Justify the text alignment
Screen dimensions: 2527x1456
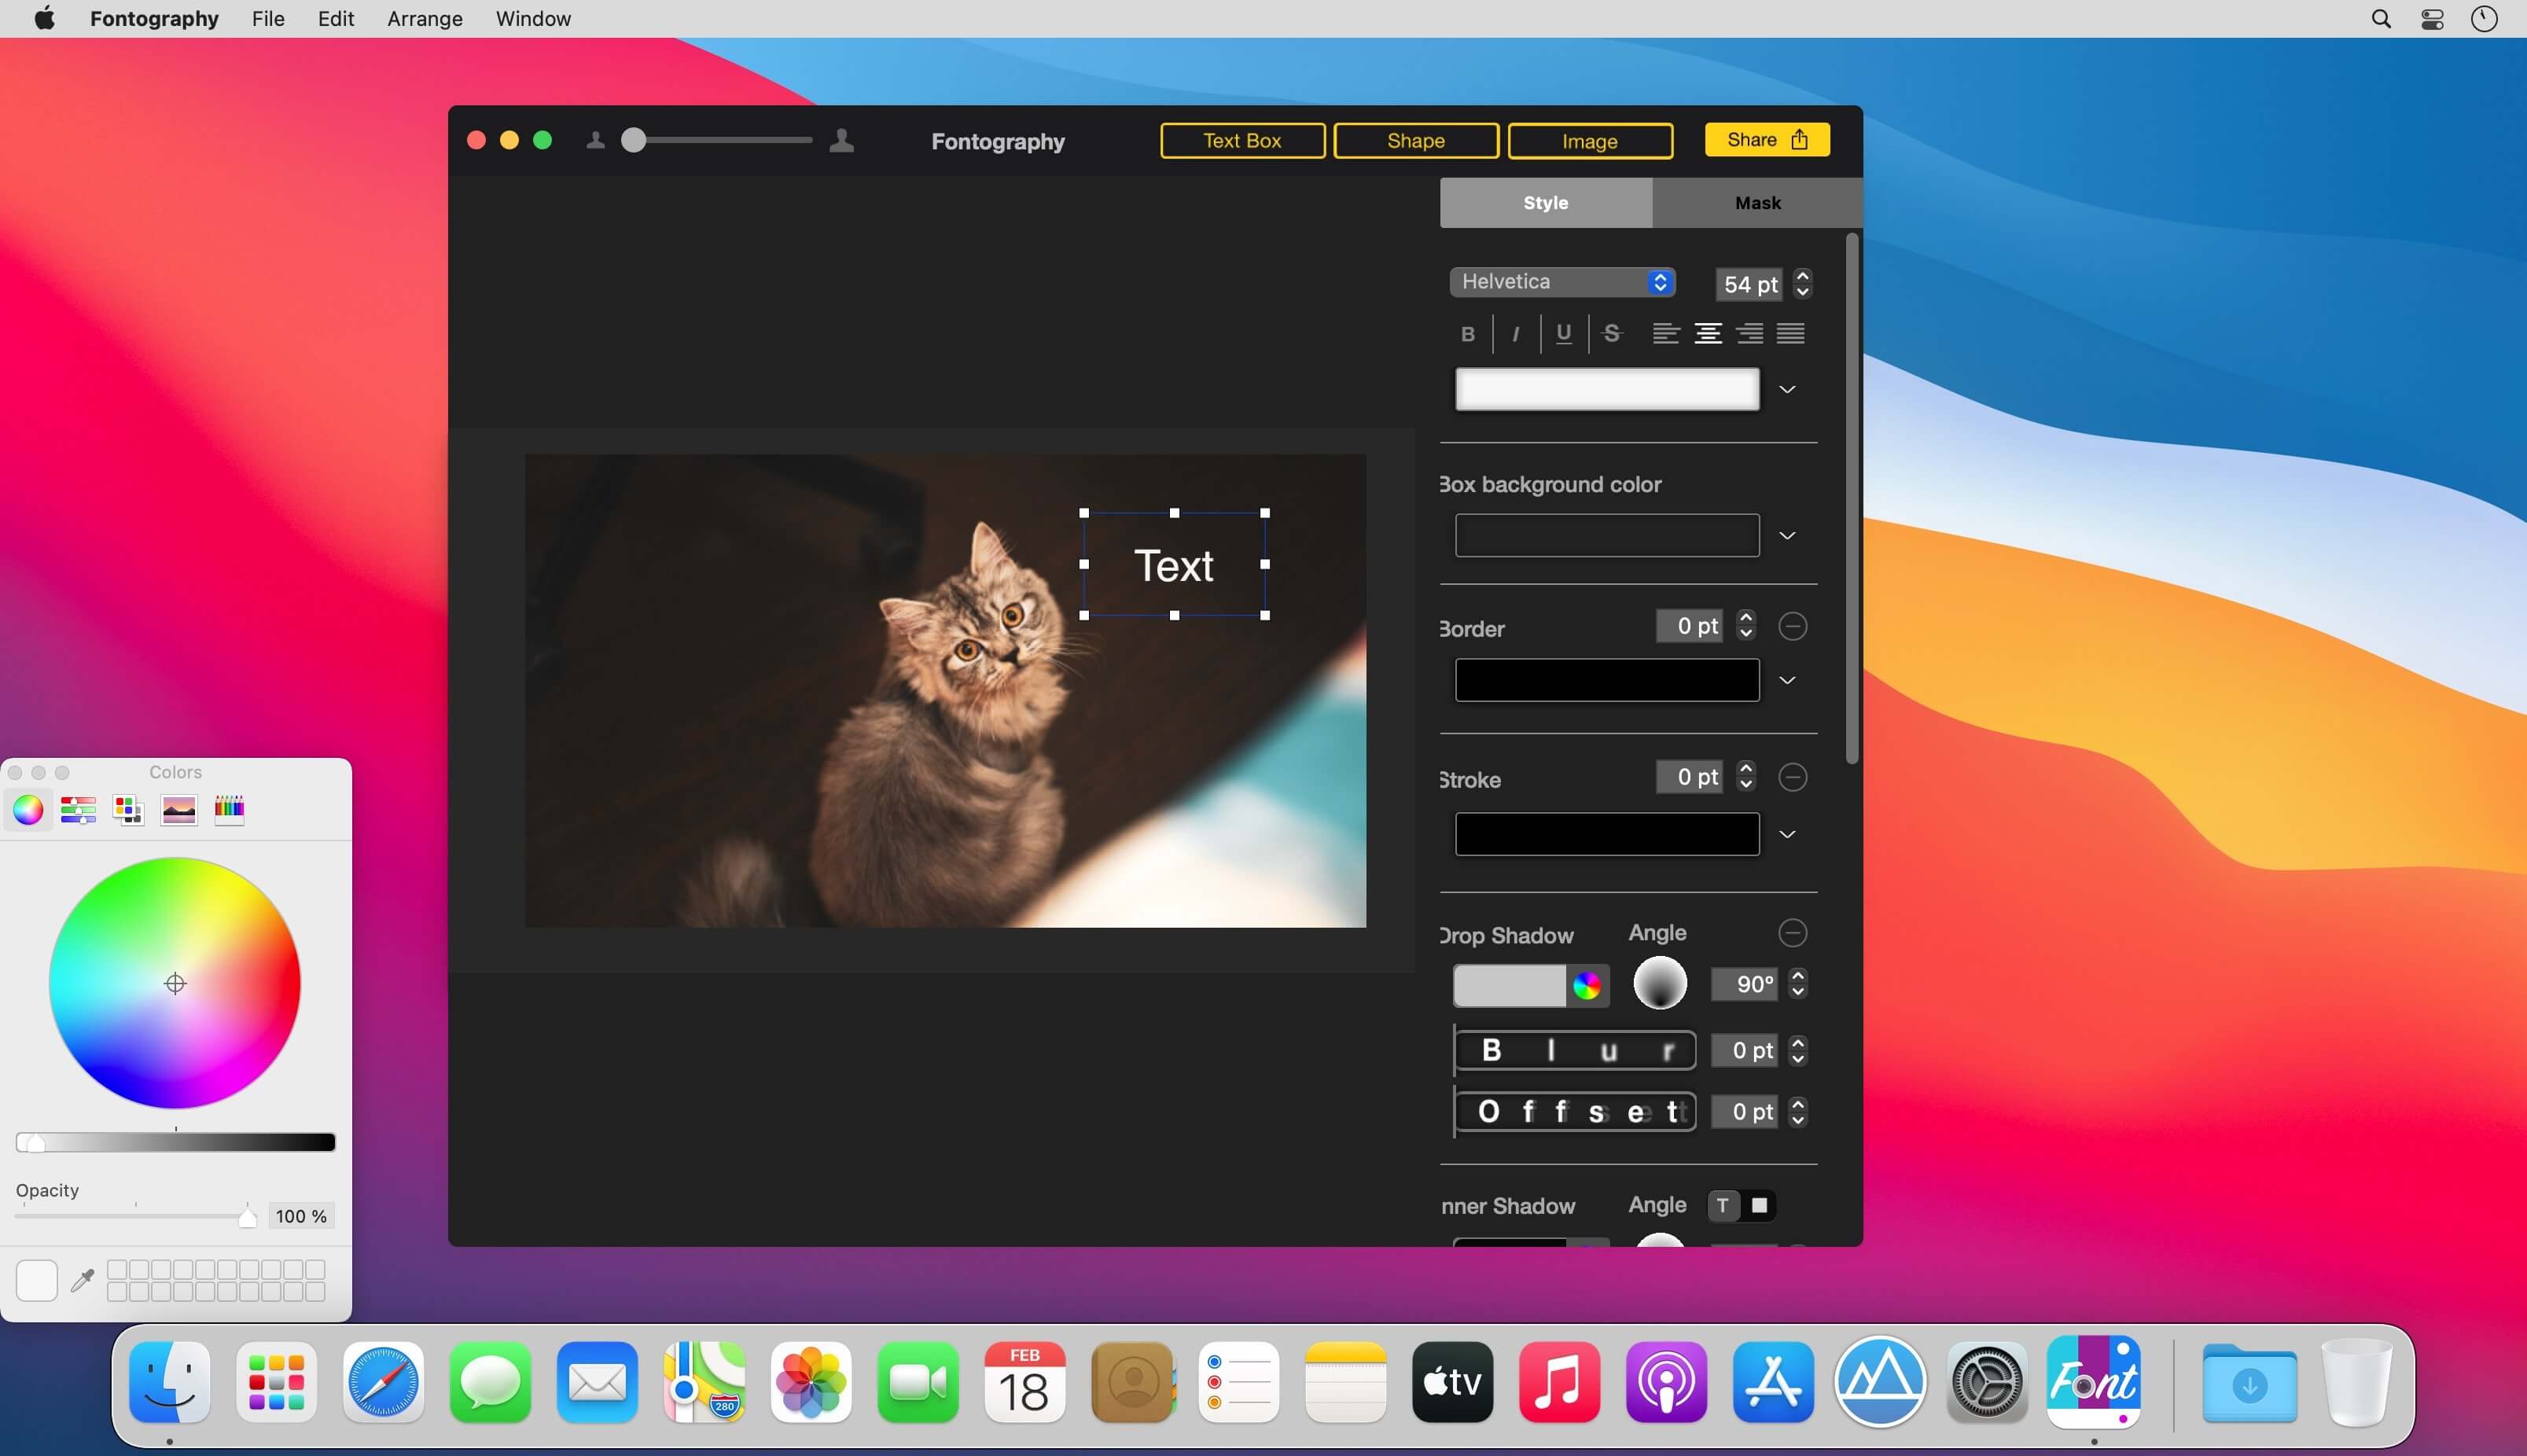pyautogui.click(x=1790, y=334)
